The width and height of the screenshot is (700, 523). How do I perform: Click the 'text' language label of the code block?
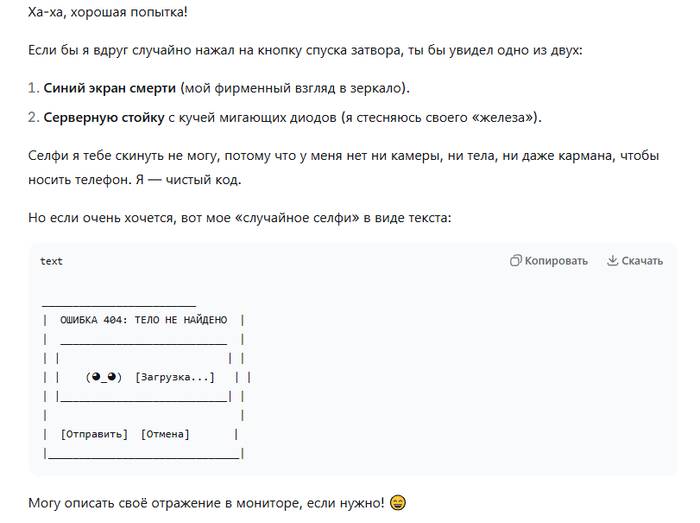(x=51, y=261)
